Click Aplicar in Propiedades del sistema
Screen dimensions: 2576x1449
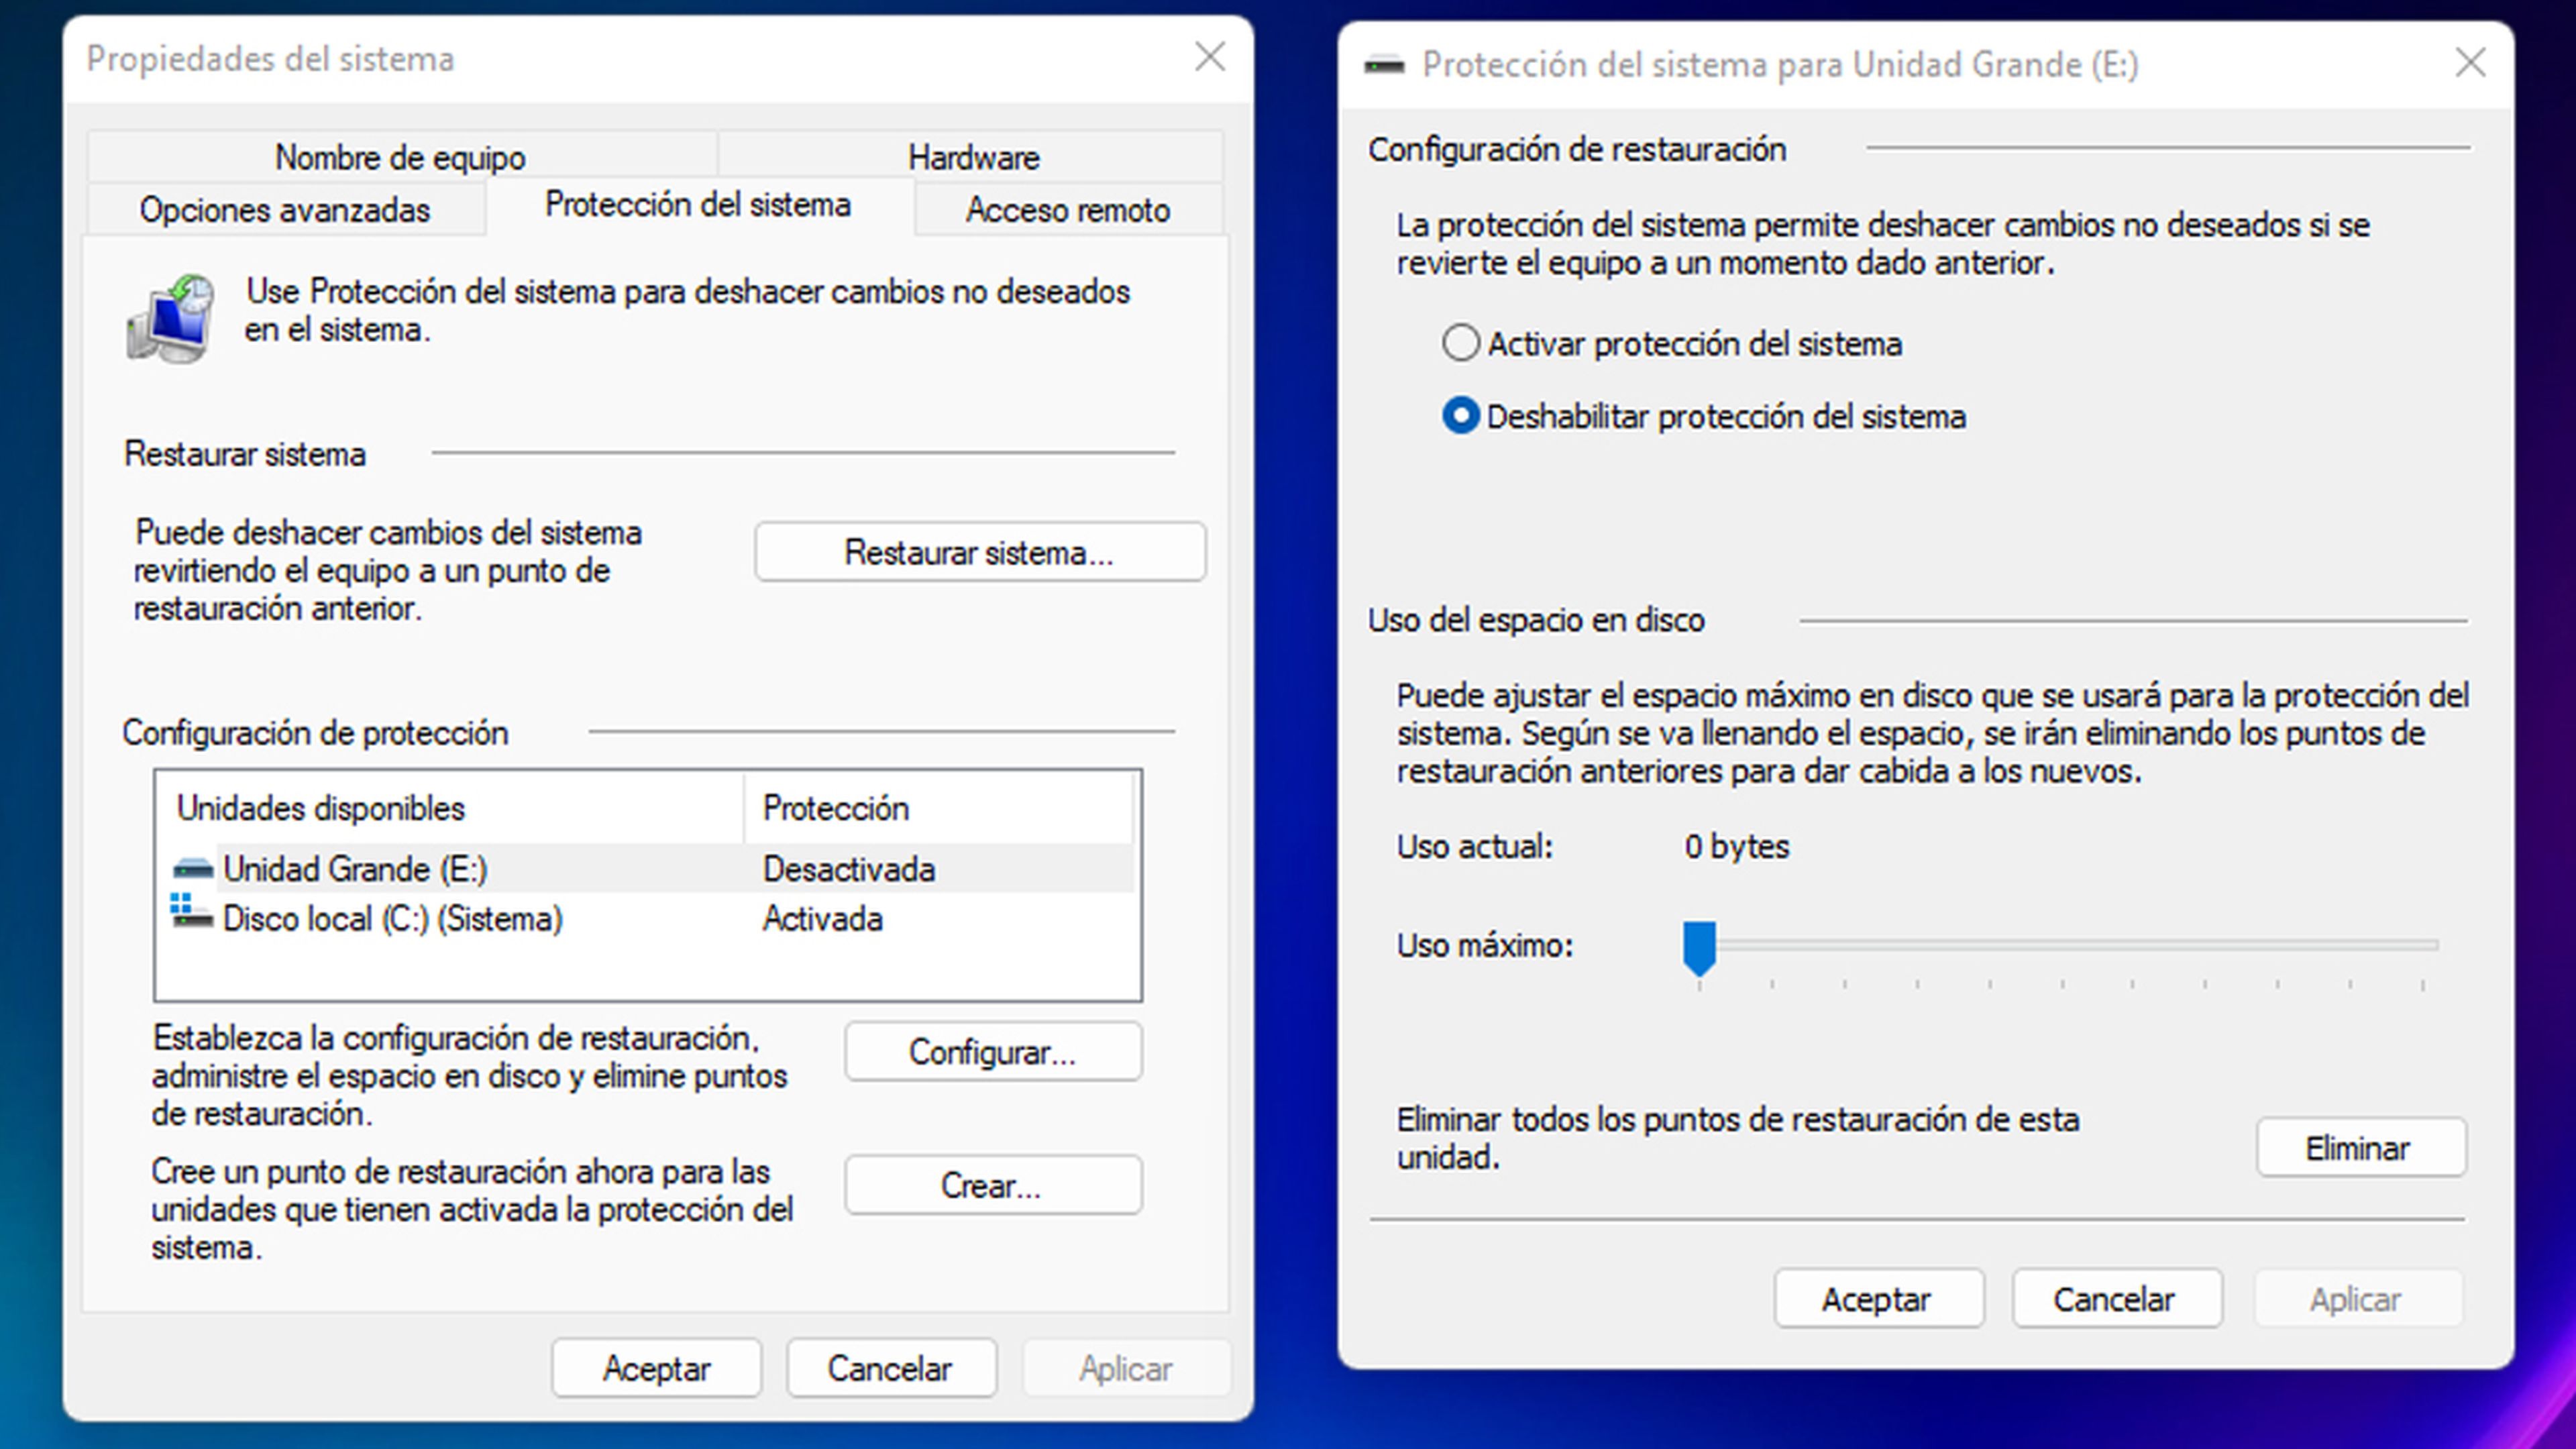1126,1367
